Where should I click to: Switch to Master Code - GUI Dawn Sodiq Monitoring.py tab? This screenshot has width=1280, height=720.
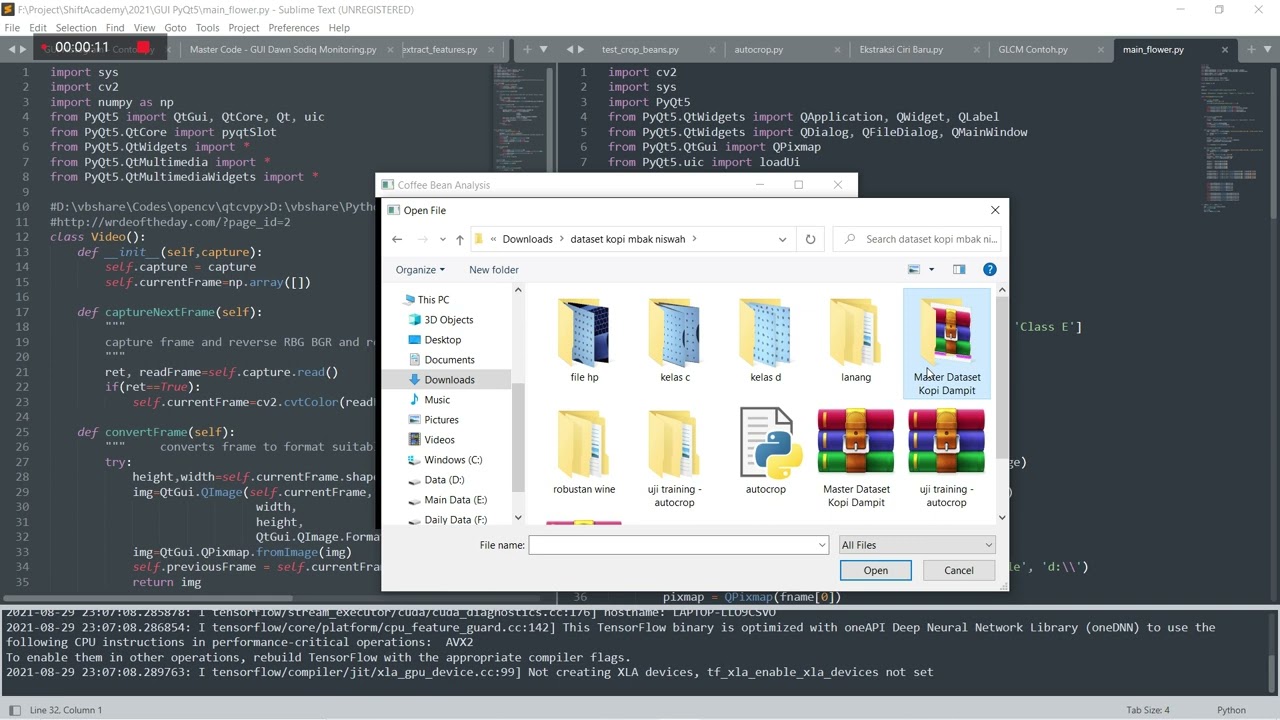(x=283, y=49)
